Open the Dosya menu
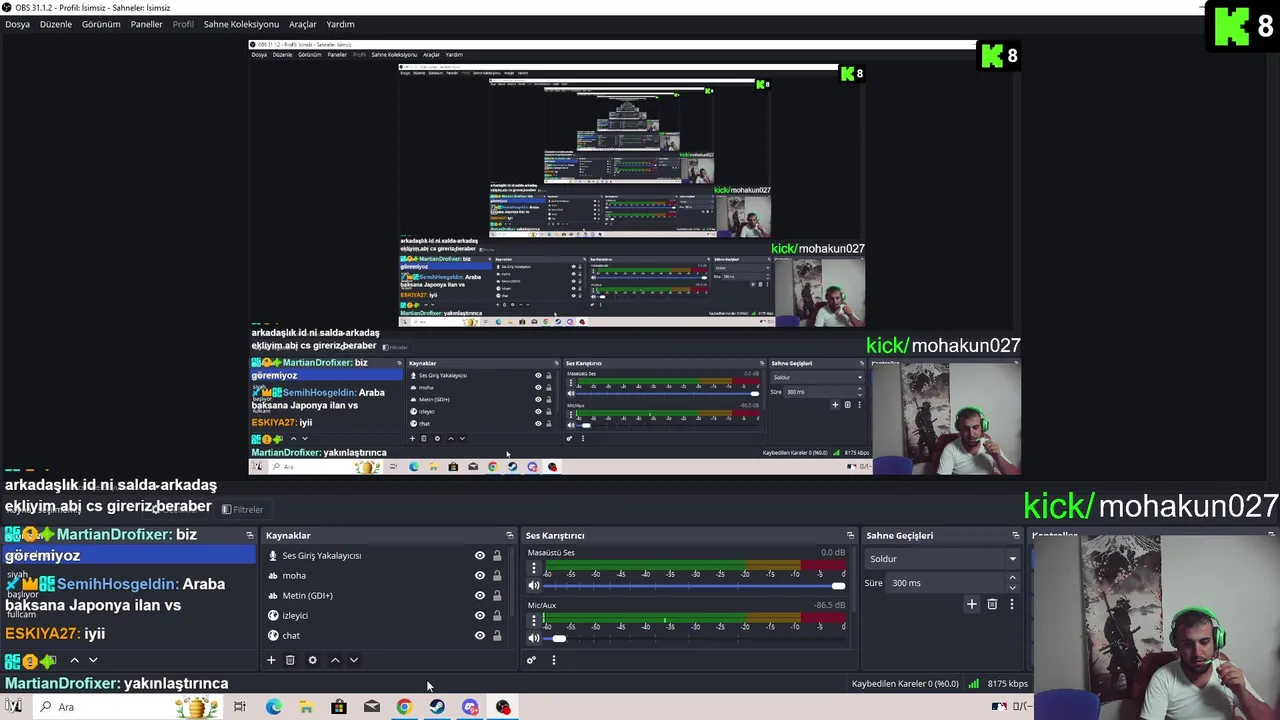 [x=17, y=24]
